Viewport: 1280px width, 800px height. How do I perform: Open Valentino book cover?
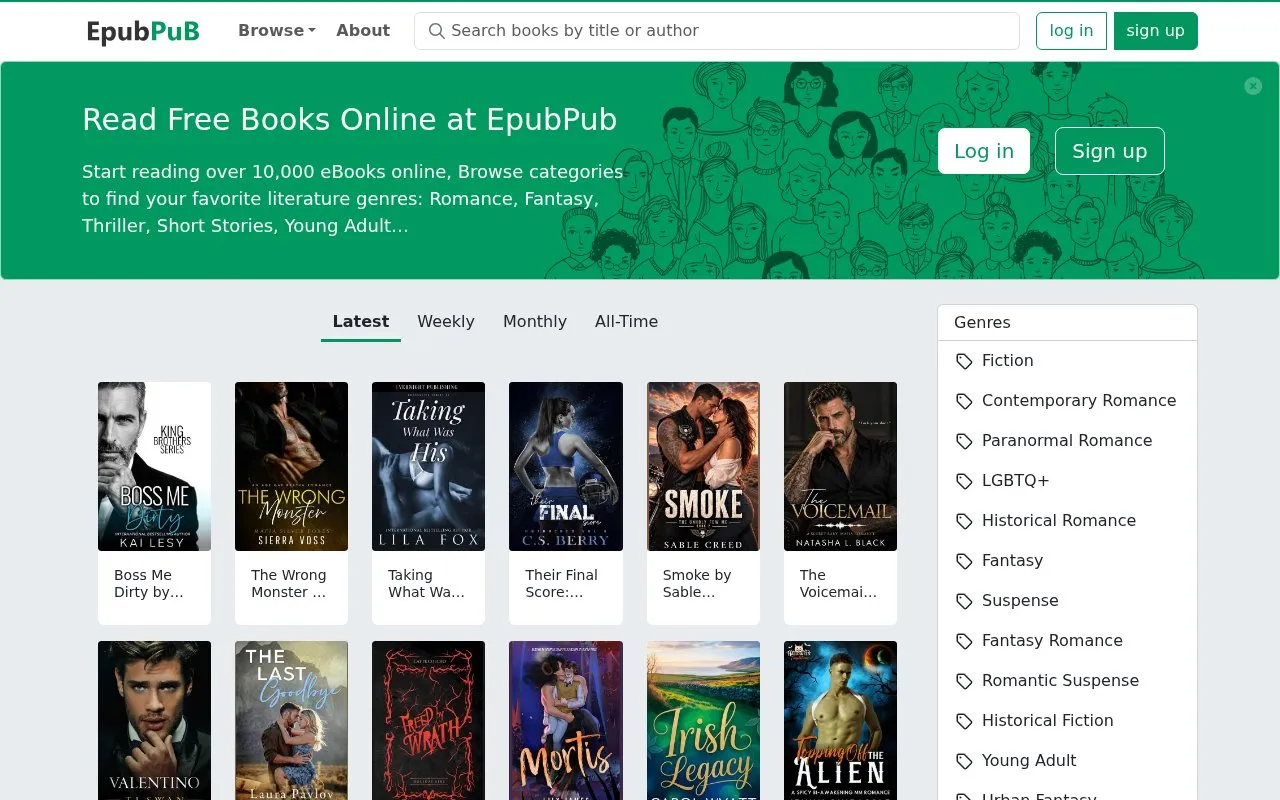155,720
